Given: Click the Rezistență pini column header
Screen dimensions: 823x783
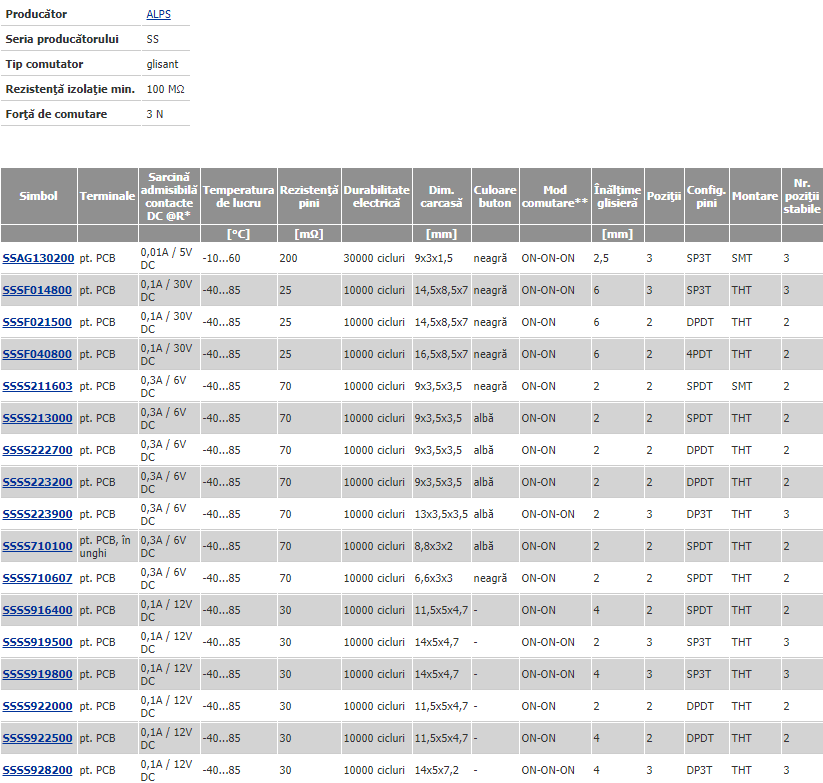Looking at the screenshot, I should 309,196.
